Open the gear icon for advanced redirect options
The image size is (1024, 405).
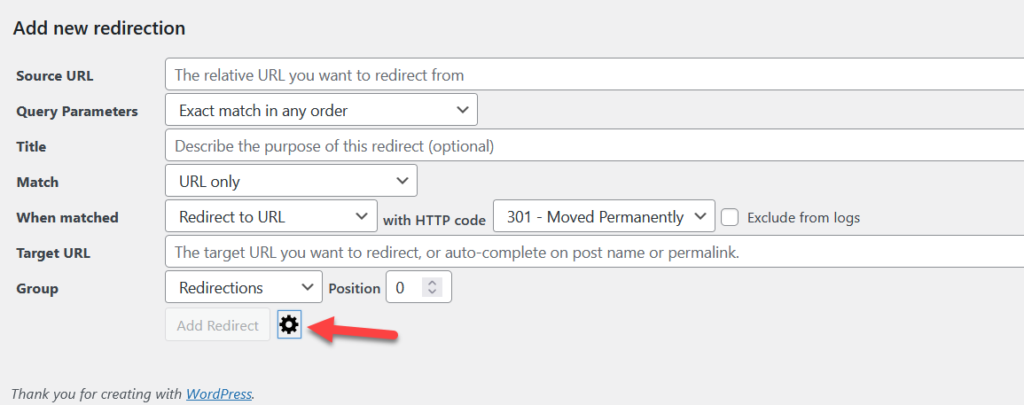(289, 325)
